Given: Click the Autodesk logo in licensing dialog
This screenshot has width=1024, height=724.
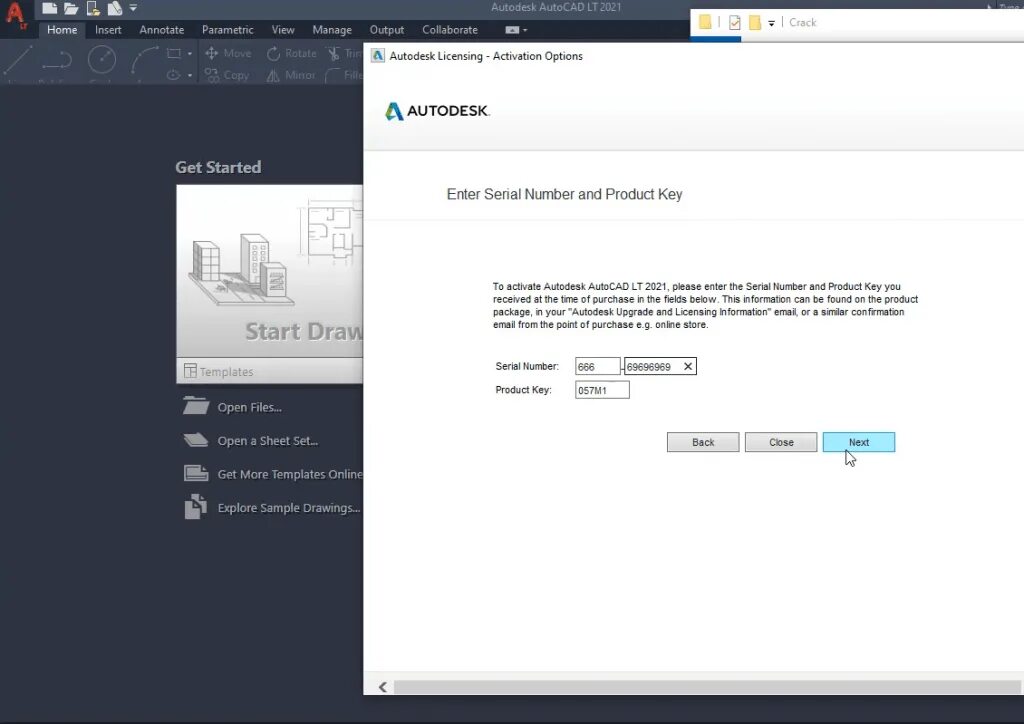Looking at the screenshot, I should pos(437,111).
